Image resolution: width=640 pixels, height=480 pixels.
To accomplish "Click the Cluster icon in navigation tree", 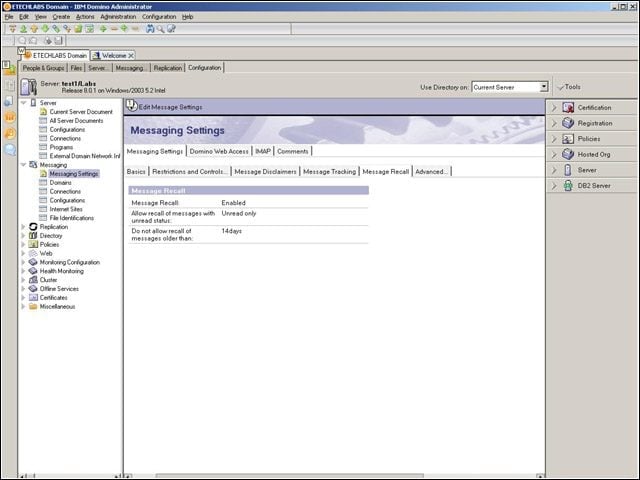I will (x=33, y=280).
